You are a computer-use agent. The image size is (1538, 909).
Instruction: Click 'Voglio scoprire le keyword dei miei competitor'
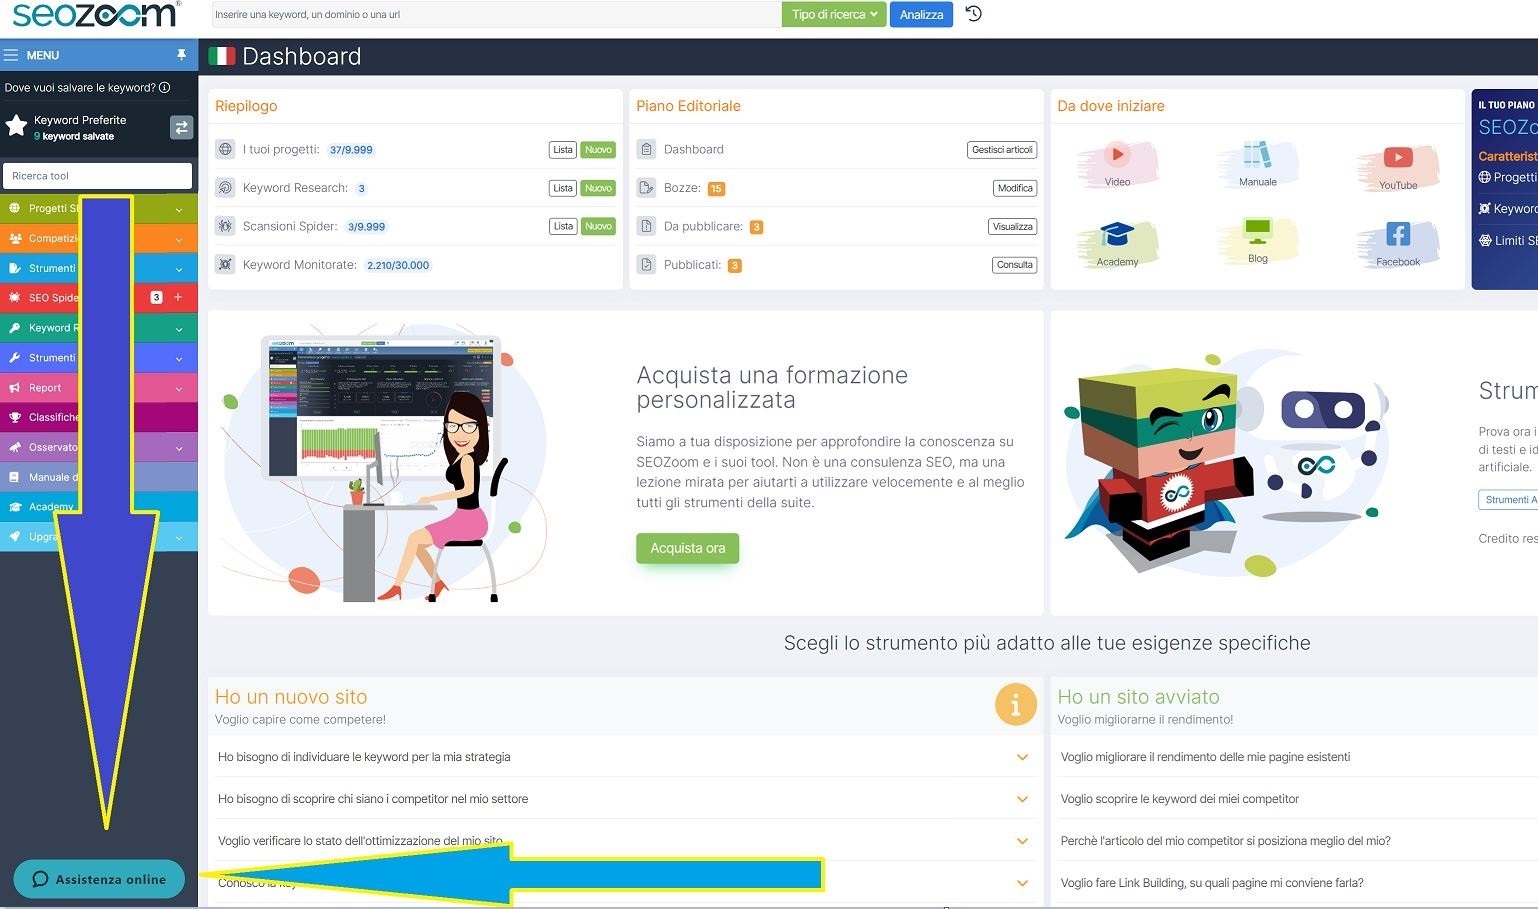coord(1179,799)
